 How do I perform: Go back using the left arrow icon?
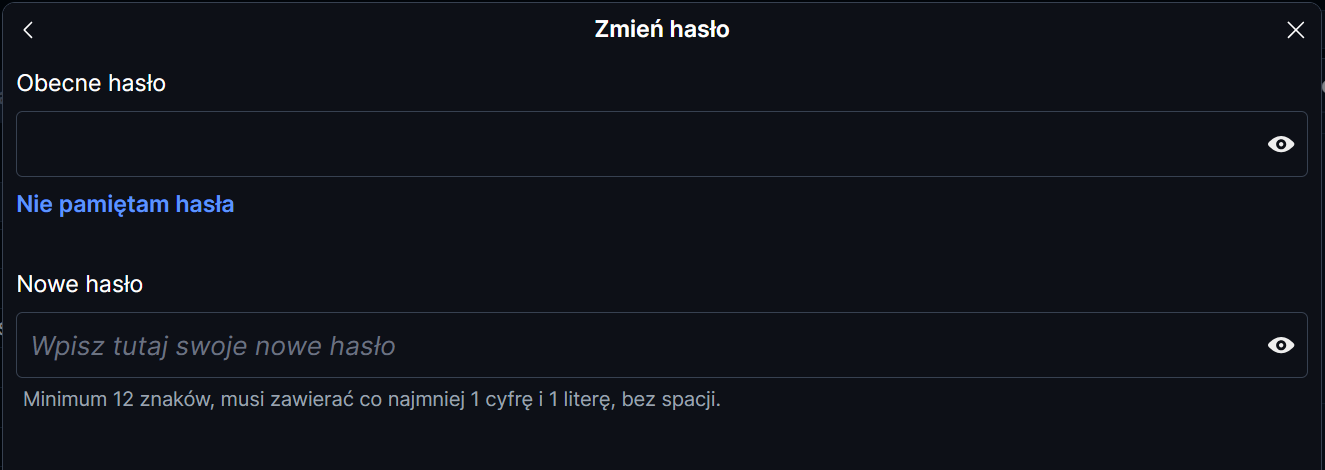click(28, 30)
